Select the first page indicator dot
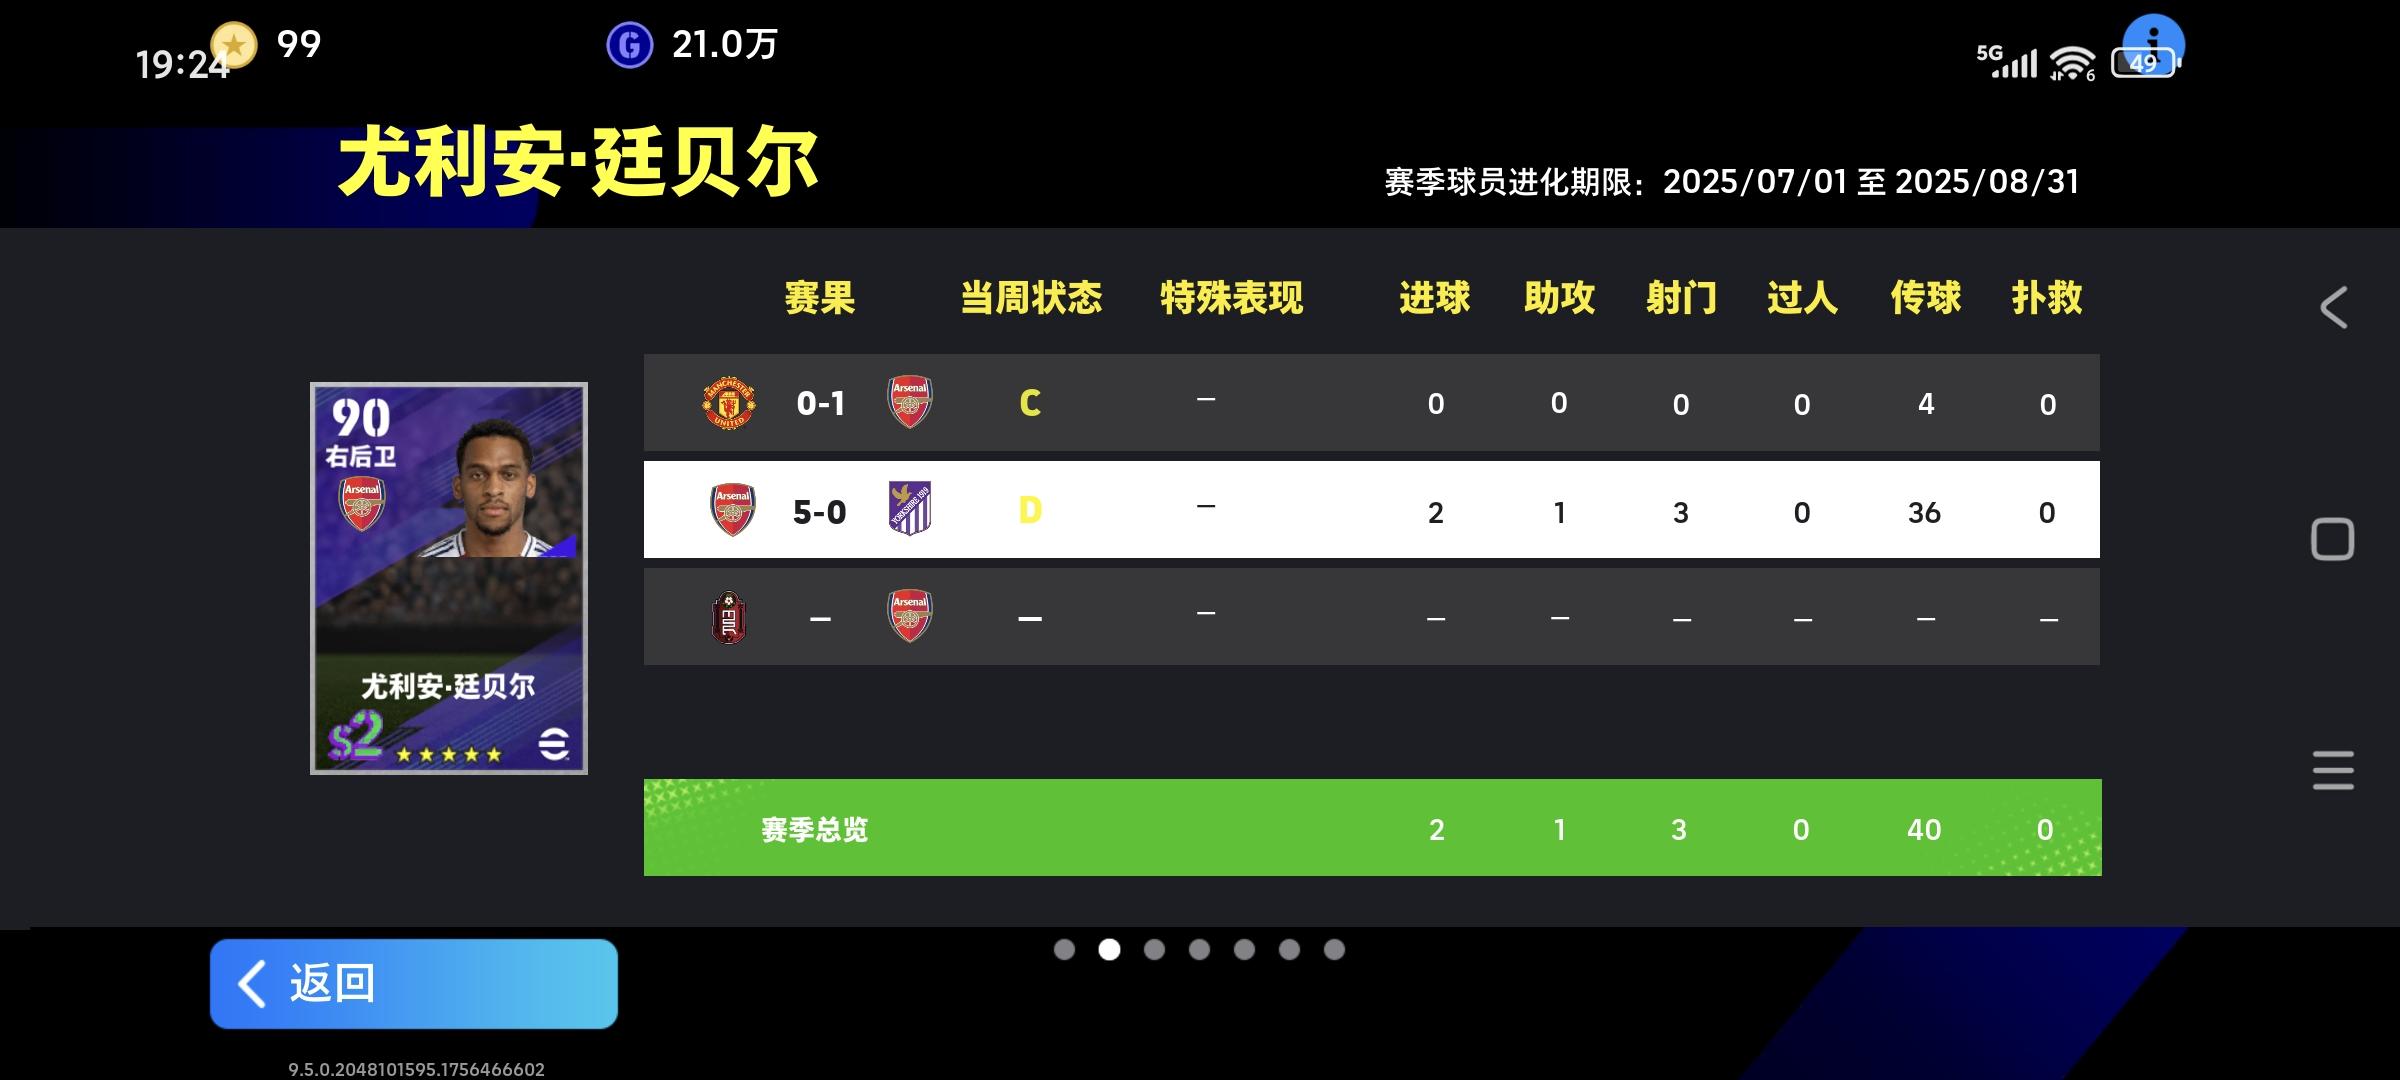The width and height of the screenshot is (2400, 1080). (1064, 949)
